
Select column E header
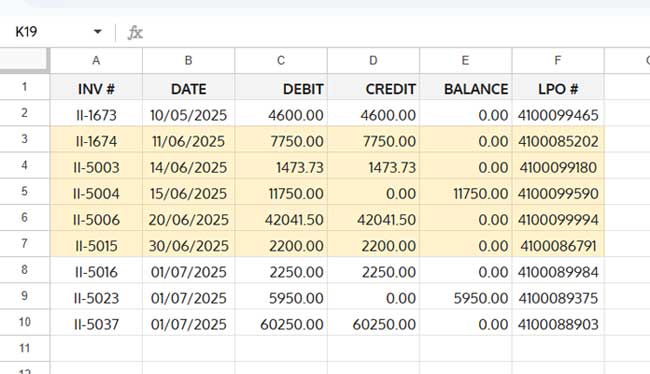click(466, 61)
